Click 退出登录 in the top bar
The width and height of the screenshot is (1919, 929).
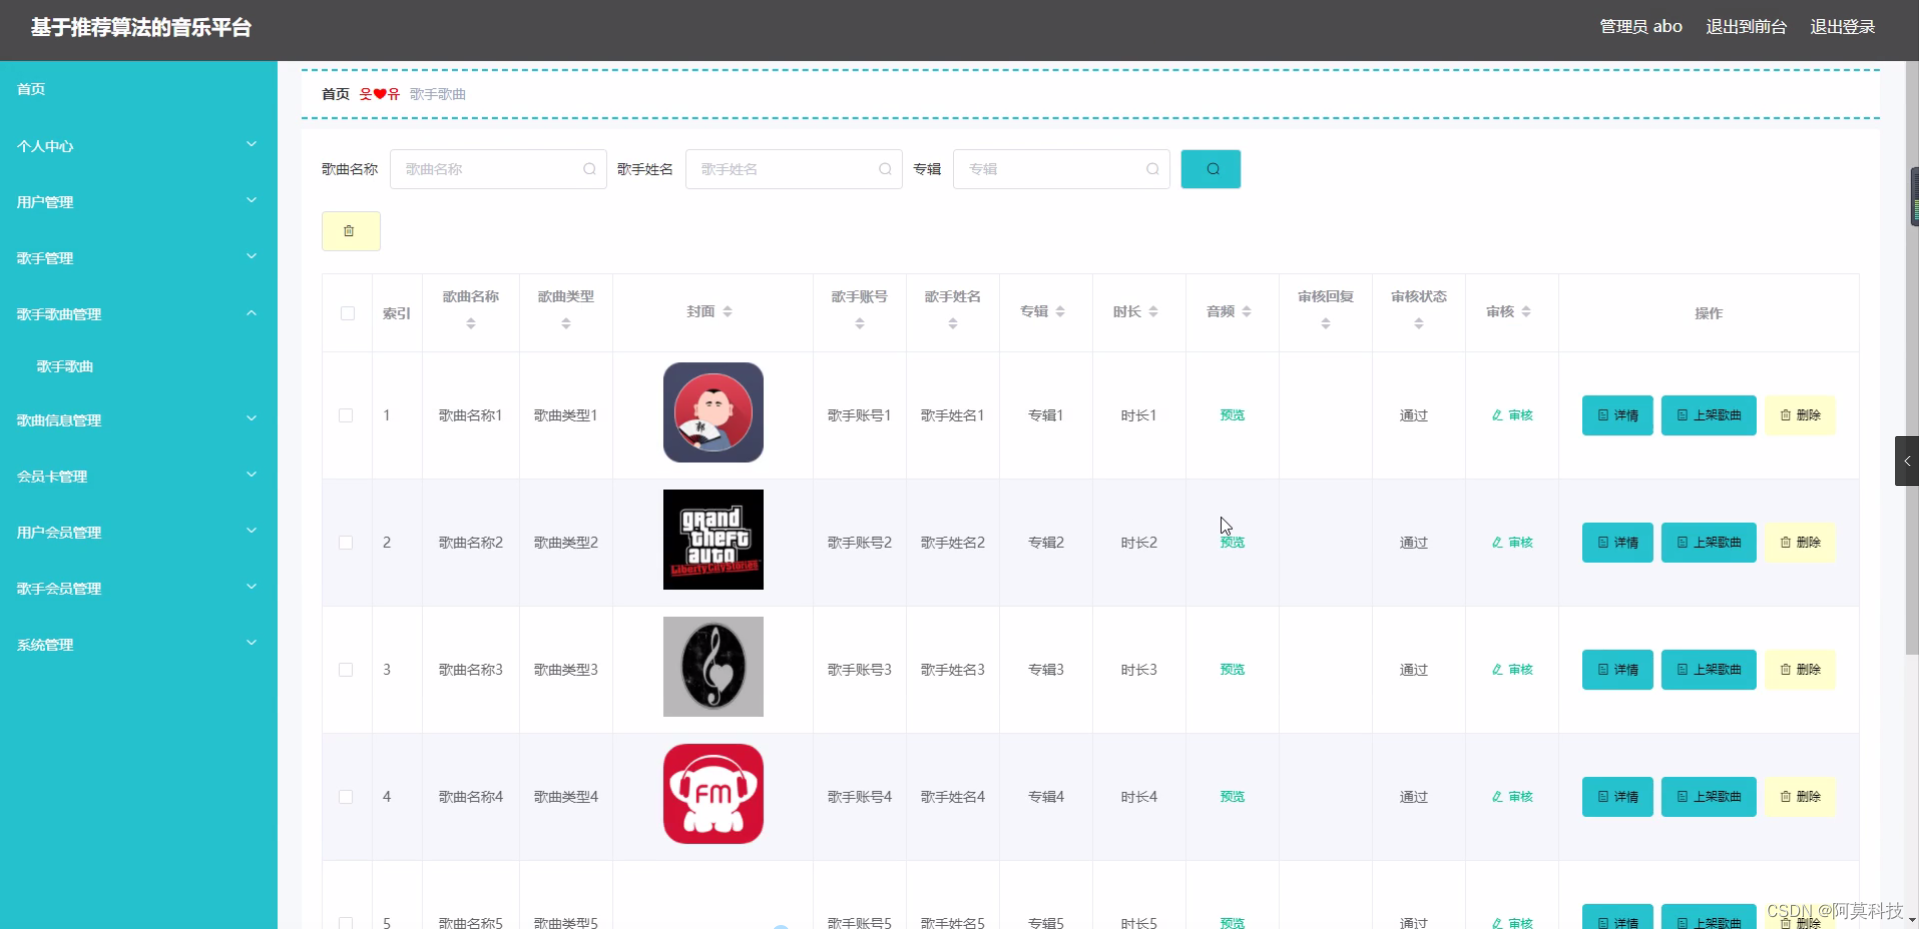[1843, 27]
